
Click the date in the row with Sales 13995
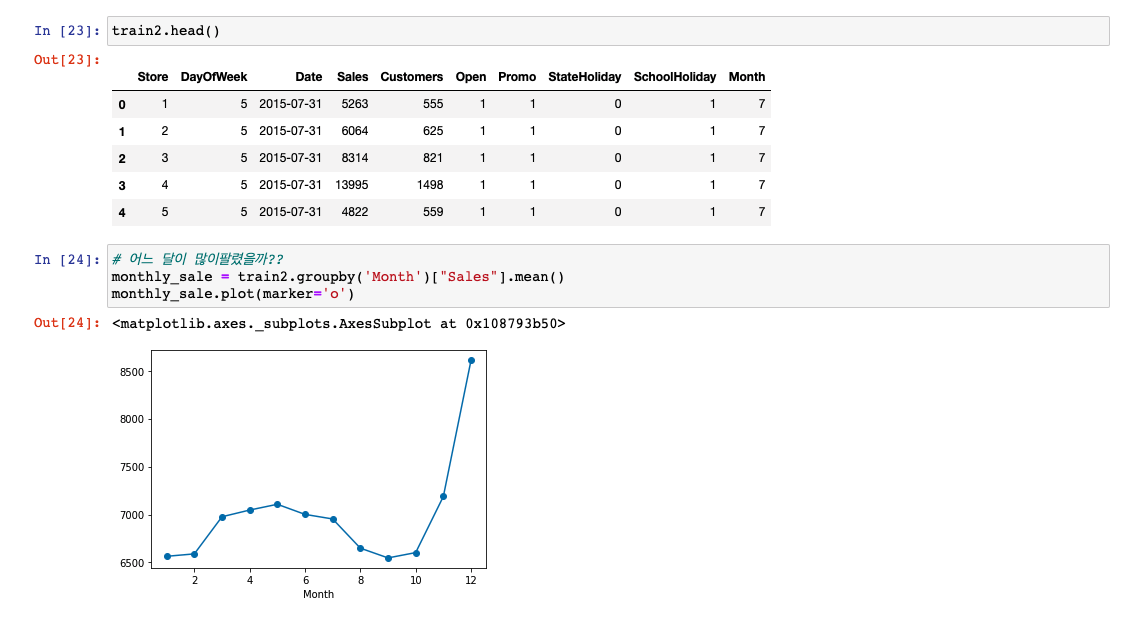coord(290,185)
